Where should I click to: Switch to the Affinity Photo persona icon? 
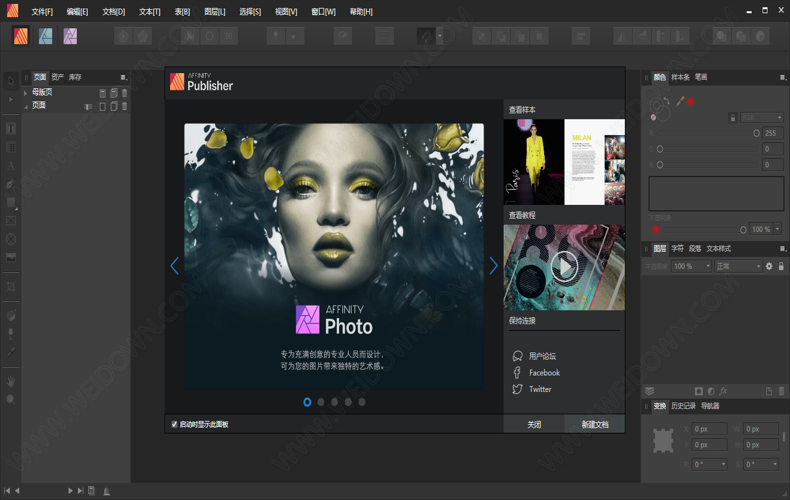click(x=70, y=36)
